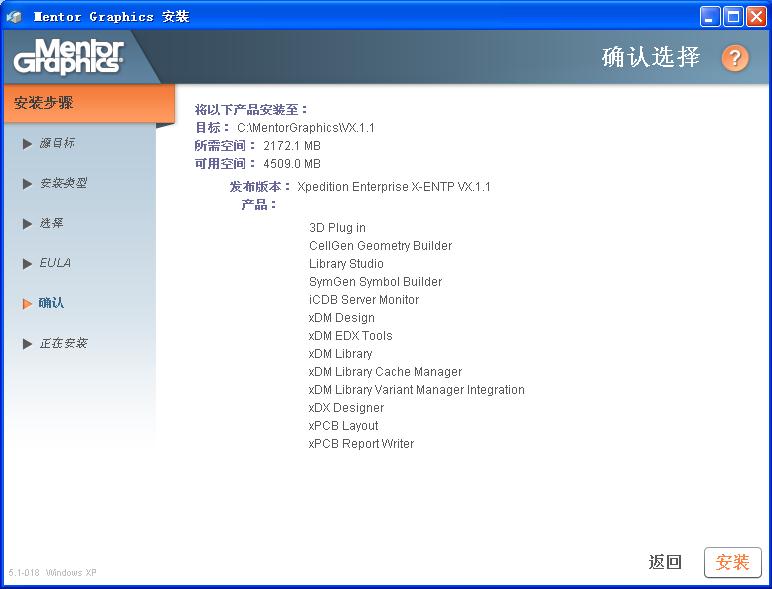Click the arrow beside 选择 step
Screen dimensions: 772x589
[27, 224]
